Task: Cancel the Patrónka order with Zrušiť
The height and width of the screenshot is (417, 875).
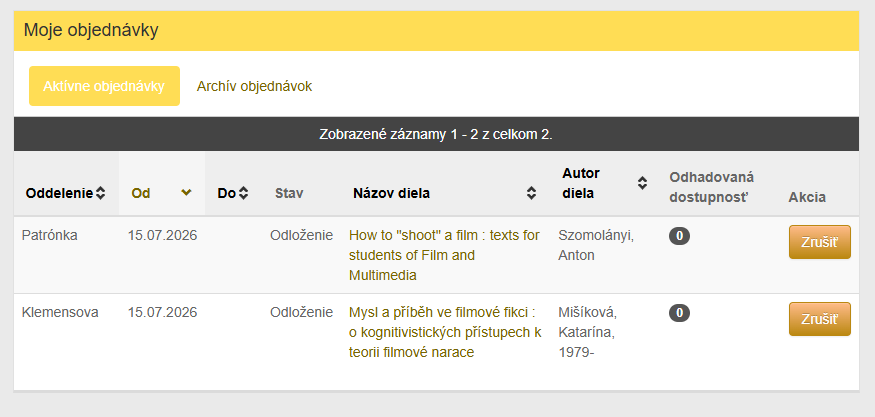Action: (x=820, y=242)
